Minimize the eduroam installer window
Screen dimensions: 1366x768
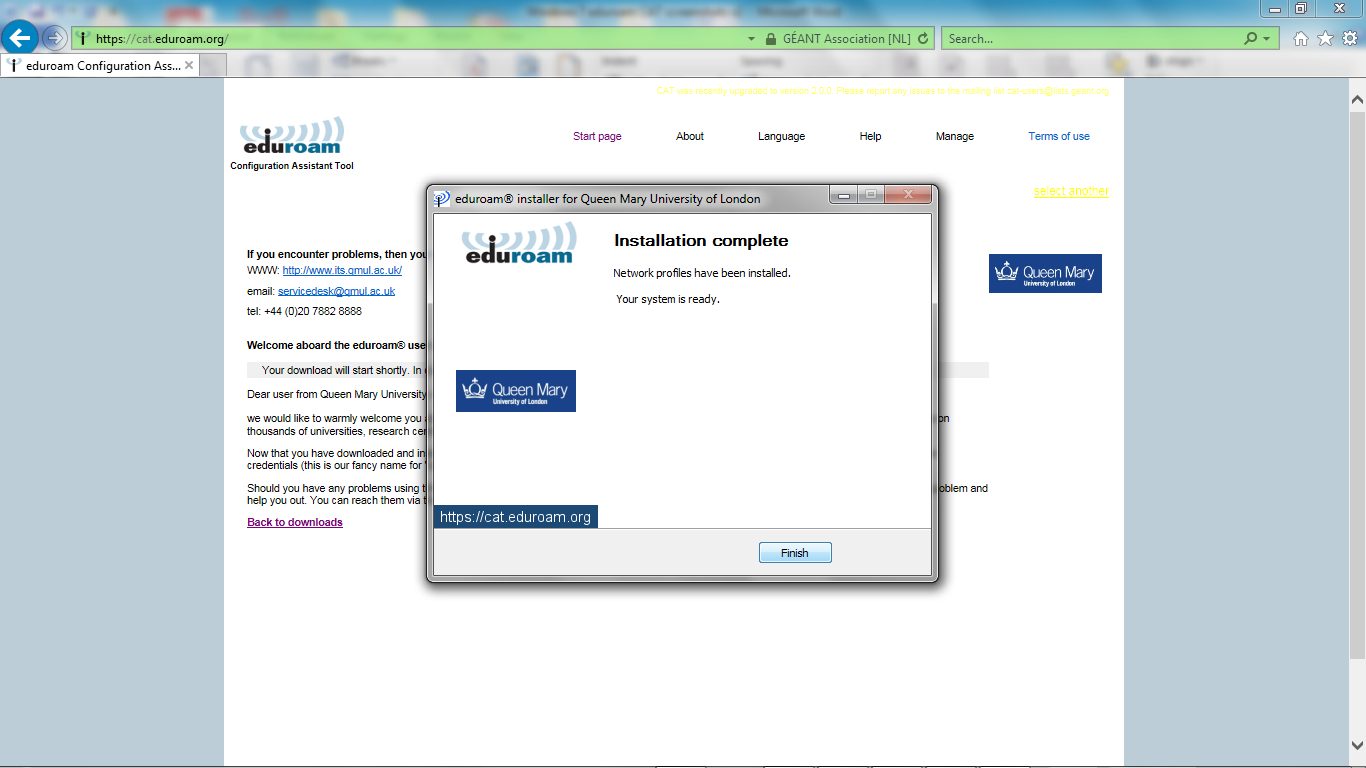tap(843, 195)
